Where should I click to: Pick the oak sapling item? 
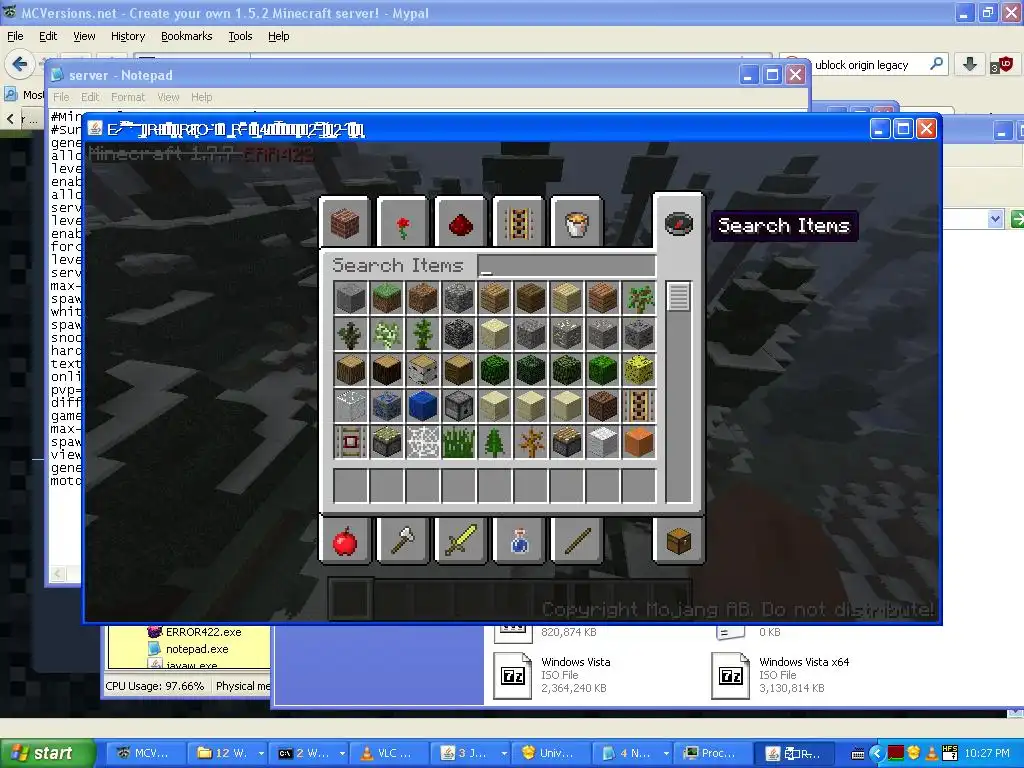[x=639, y=298]
